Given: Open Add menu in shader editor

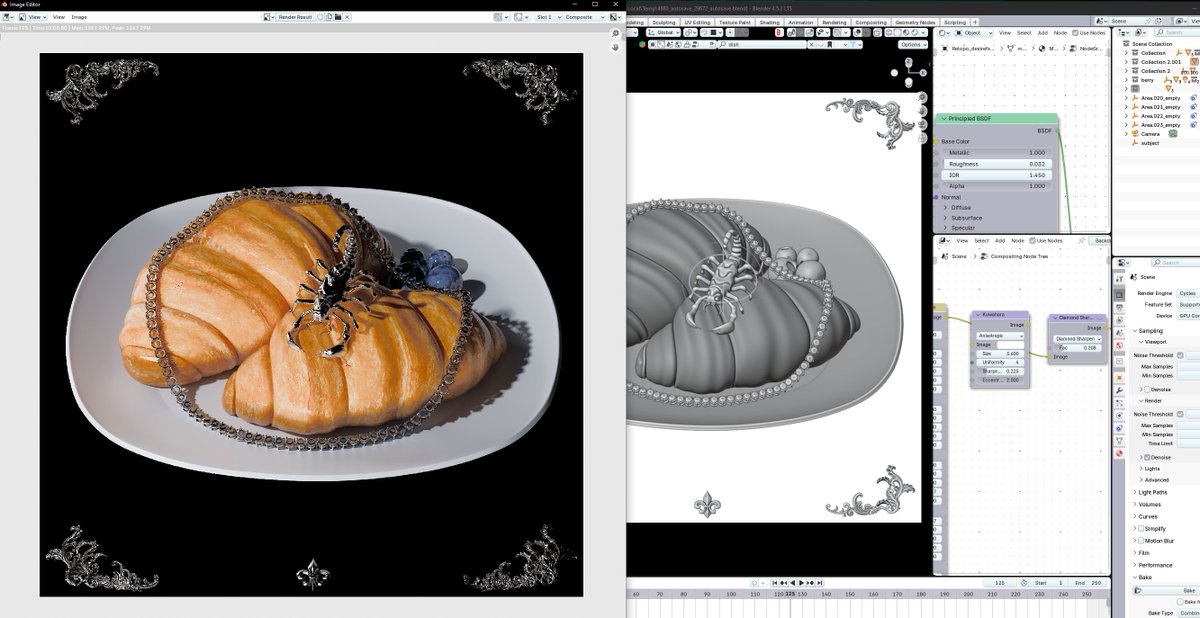Looking at the screenshot, I should 1043,33.
